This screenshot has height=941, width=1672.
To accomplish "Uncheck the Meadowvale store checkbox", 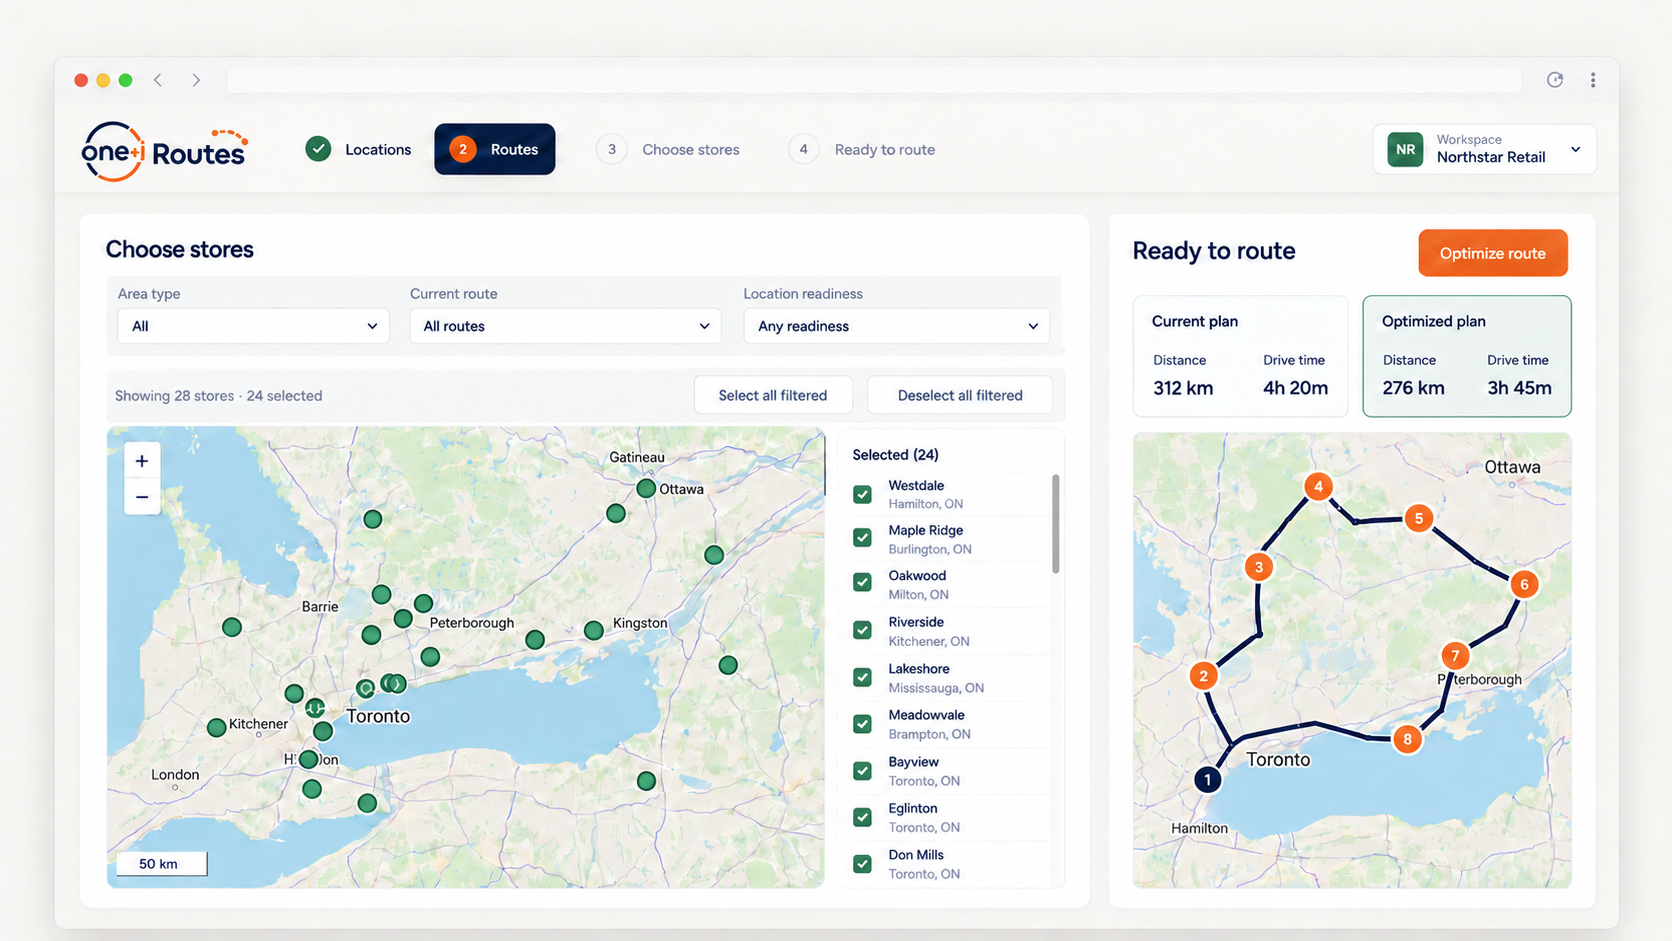I will point(862,724).
